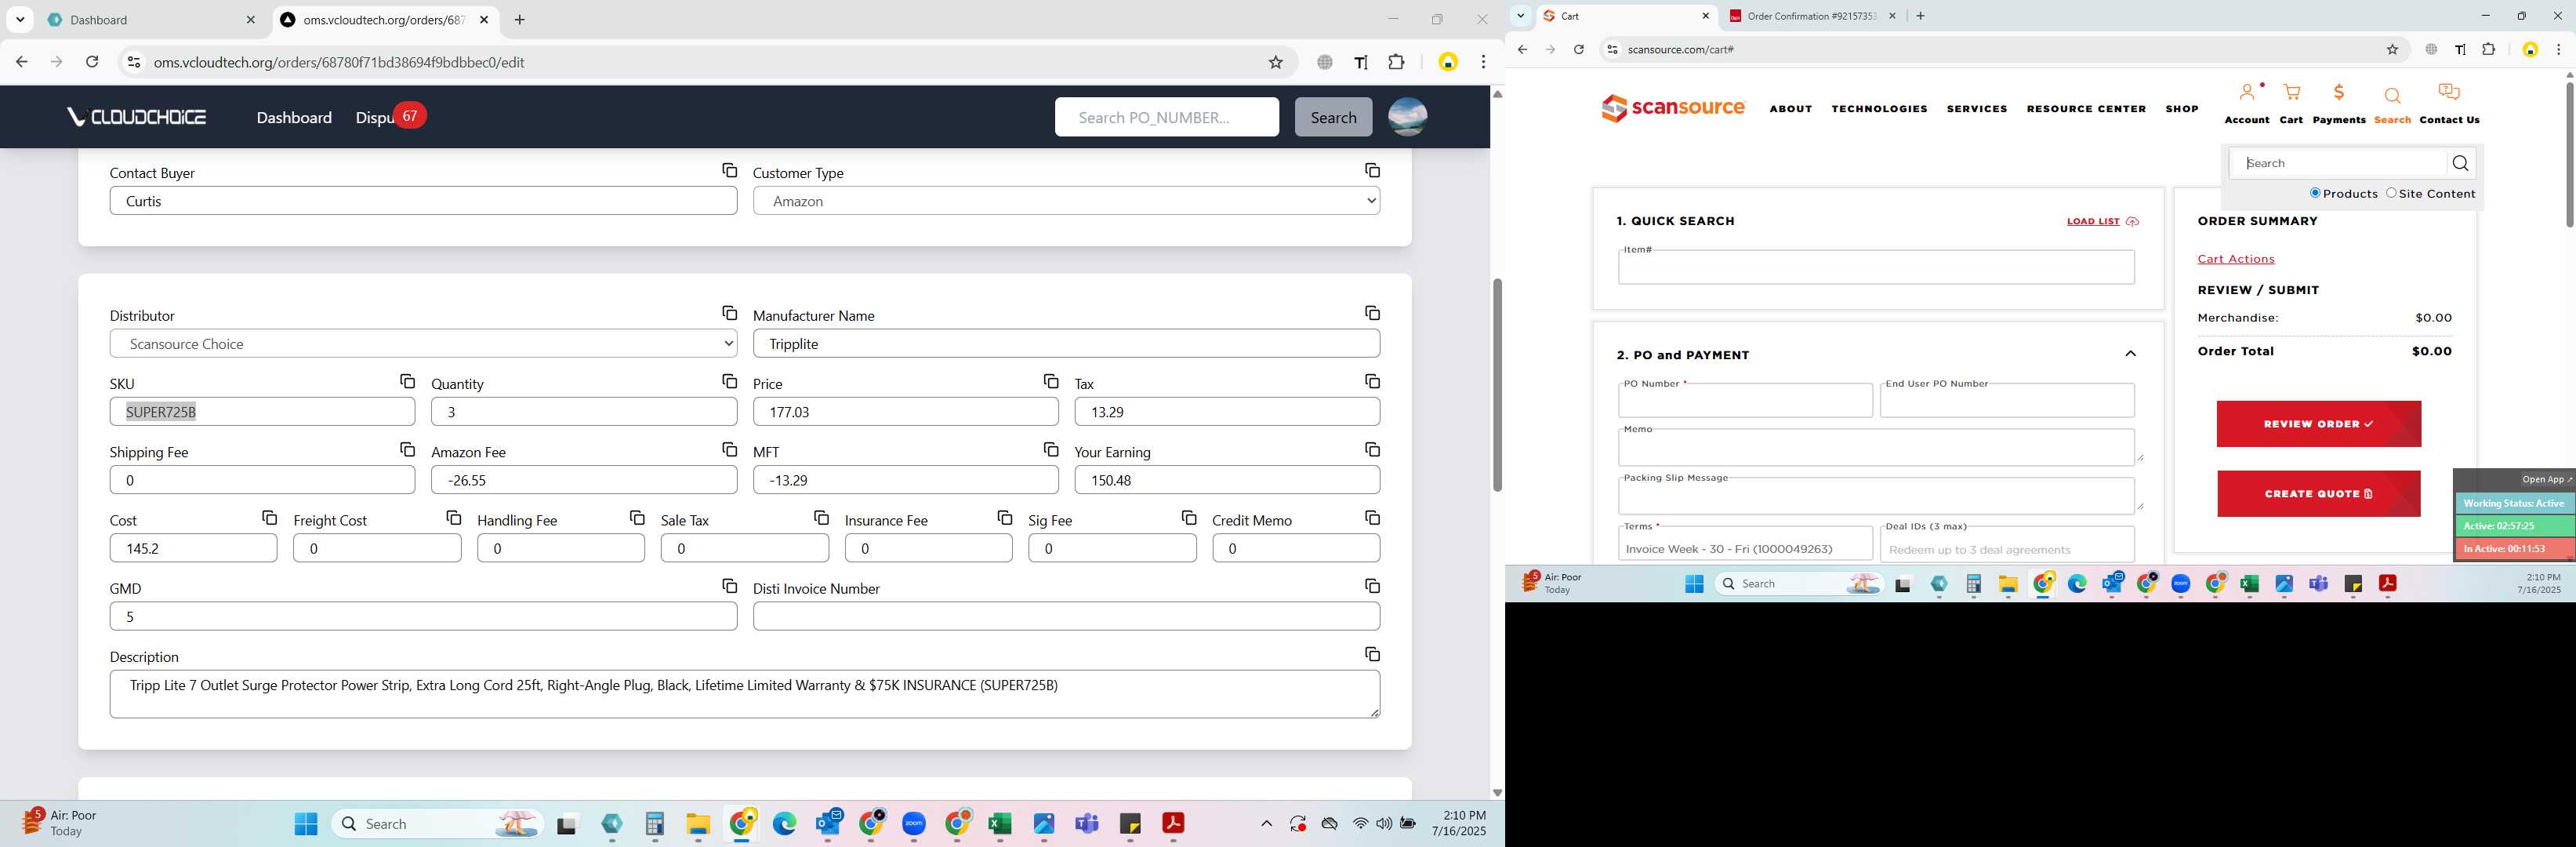Image resolution: width=2576 pixels, height=847 pixels.
Task: Open tab search dropdown in OMS browser
Action: tap(20, 20)
